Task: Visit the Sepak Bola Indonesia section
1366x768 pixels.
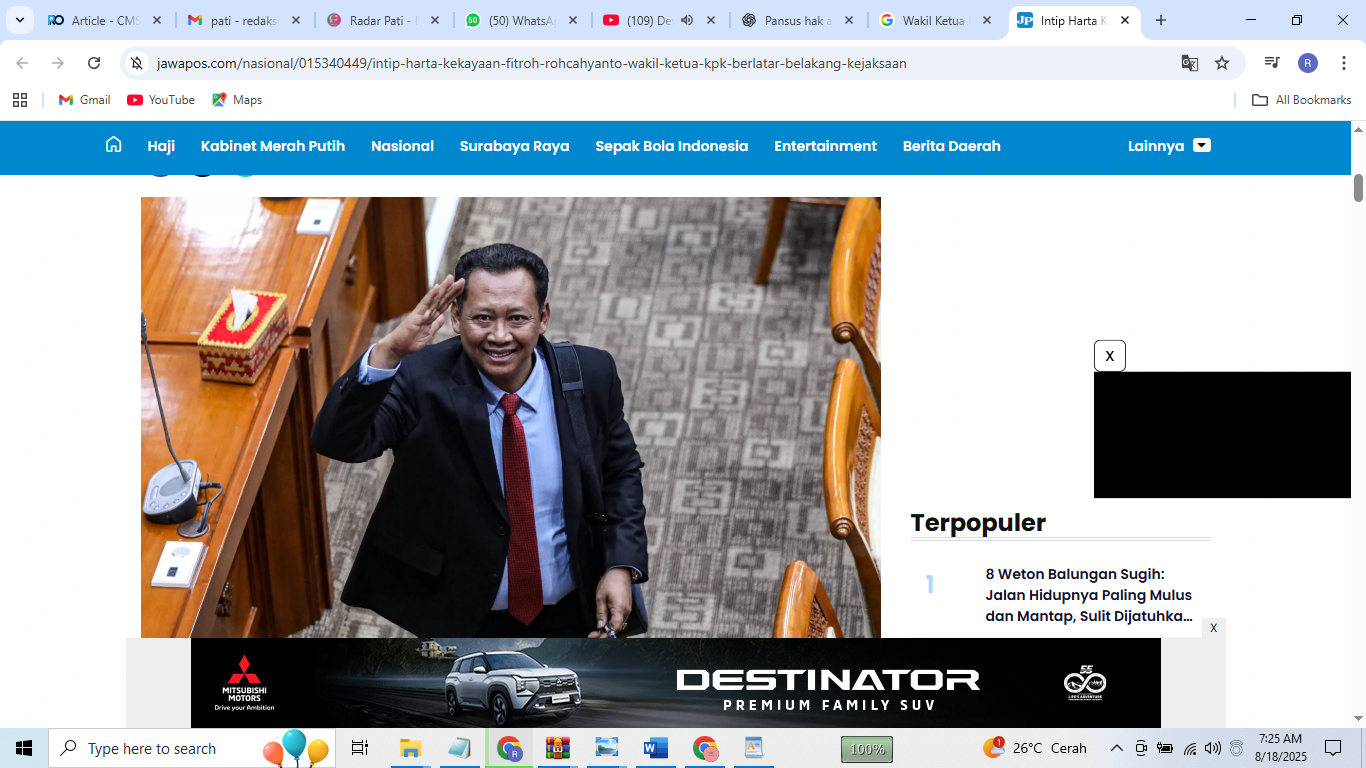Action: (x=671, y=146)
